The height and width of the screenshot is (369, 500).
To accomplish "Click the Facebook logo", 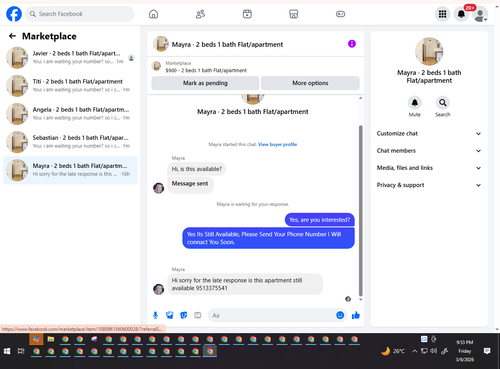I will [14, 14].
